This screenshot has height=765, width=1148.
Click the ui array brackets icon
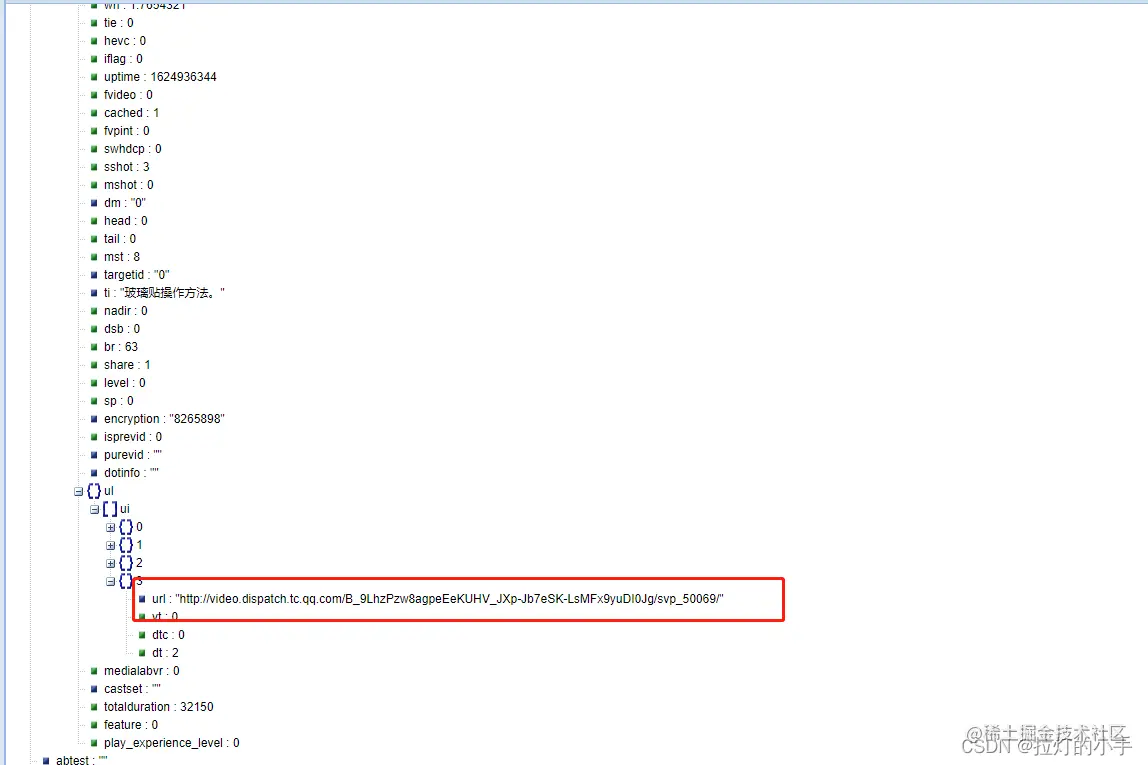click(x=110, y=509)
